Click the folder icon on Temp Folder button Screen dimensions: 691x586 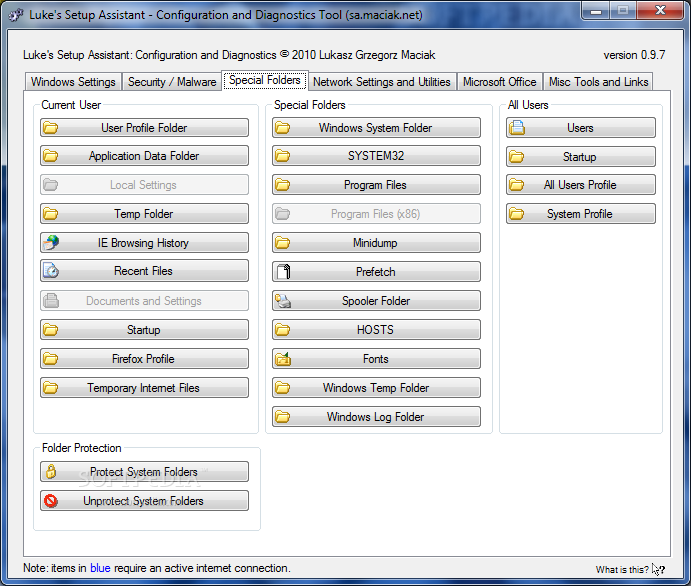click(51, 214)
